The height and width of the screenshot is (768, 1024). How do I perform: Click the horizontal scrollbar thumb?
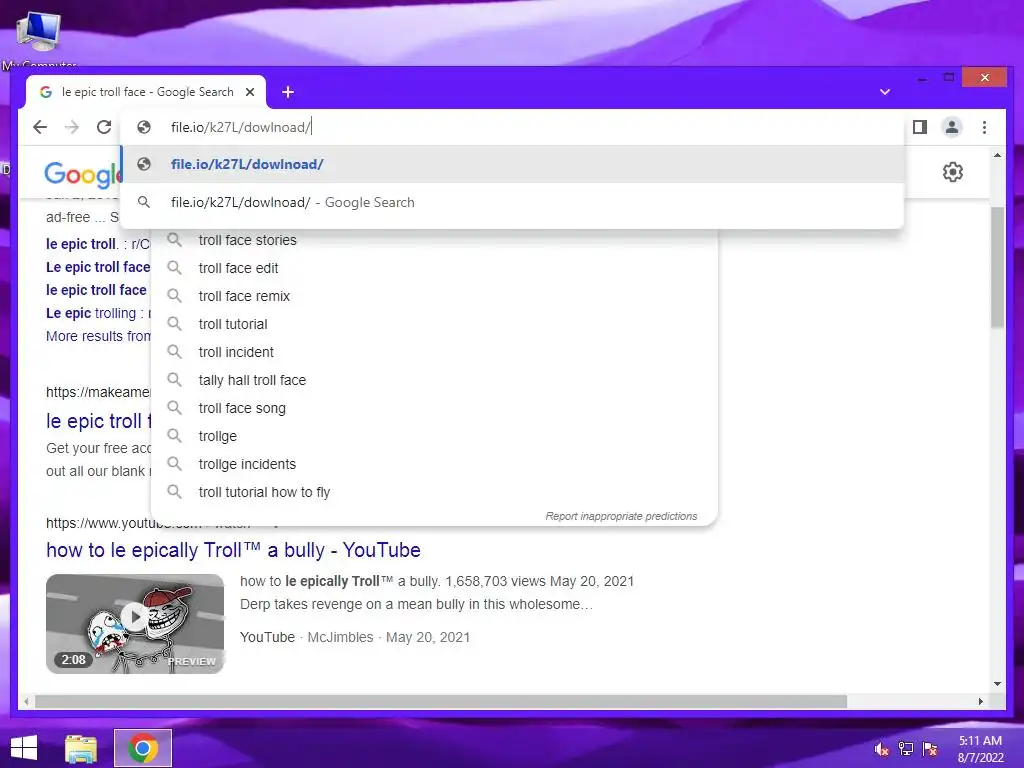(441, 701)
